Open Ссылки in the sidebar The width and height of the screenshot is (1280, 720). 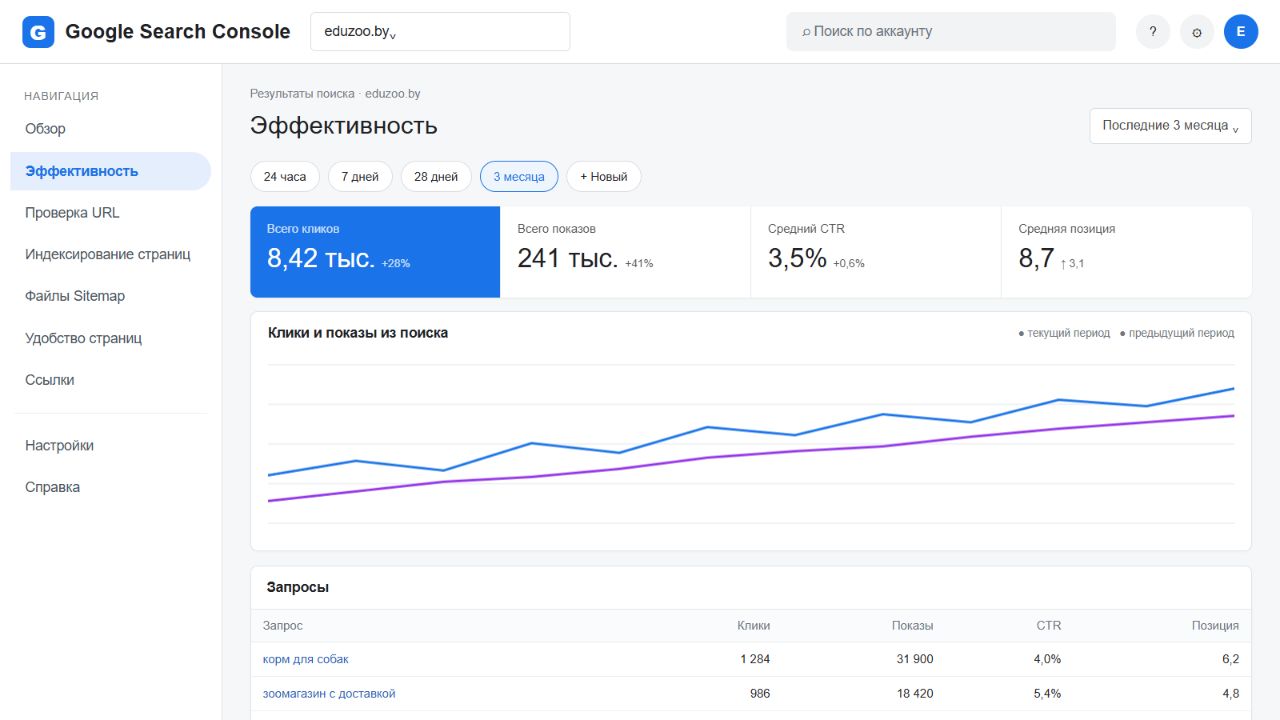pyautogui.click(x=110, y=381)
